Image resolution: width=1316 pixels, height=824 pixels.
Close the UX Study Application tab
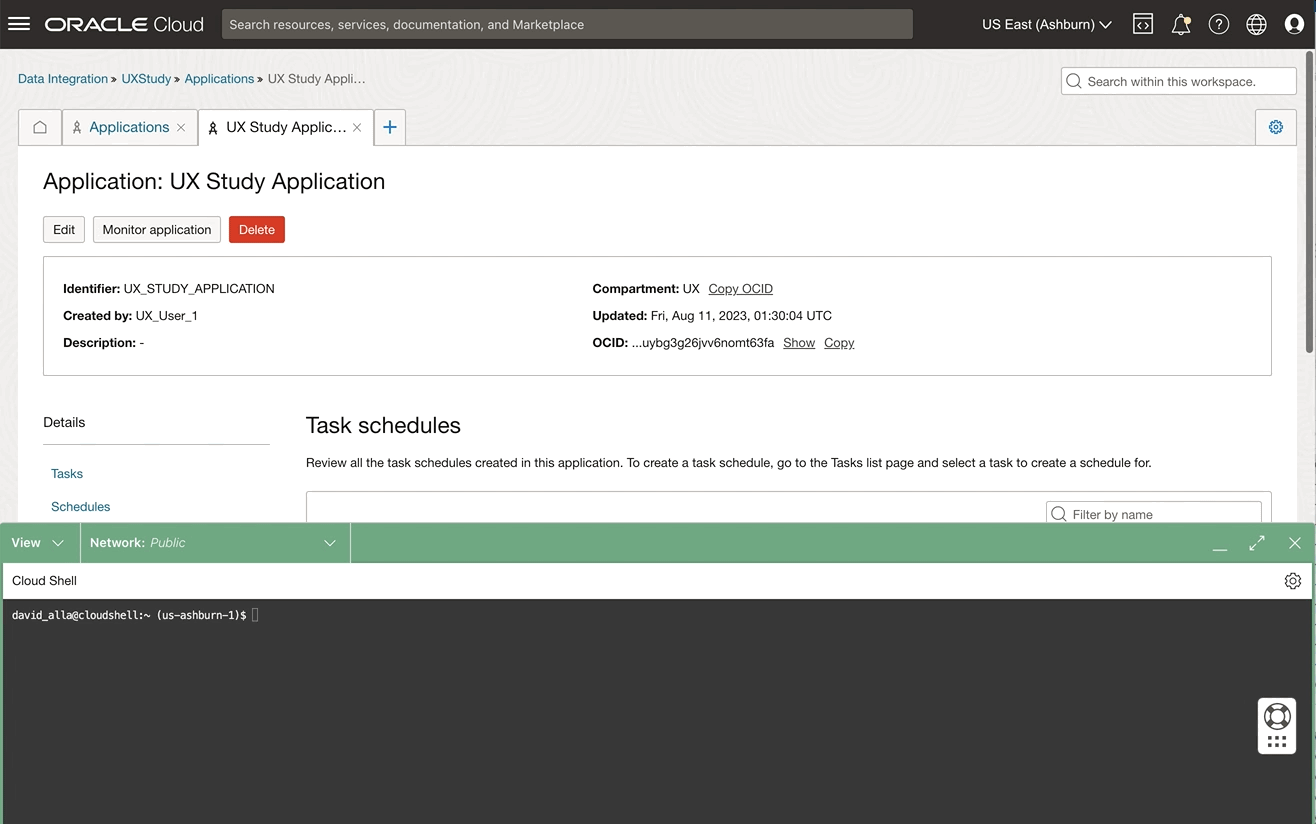(x=357, y=127)
